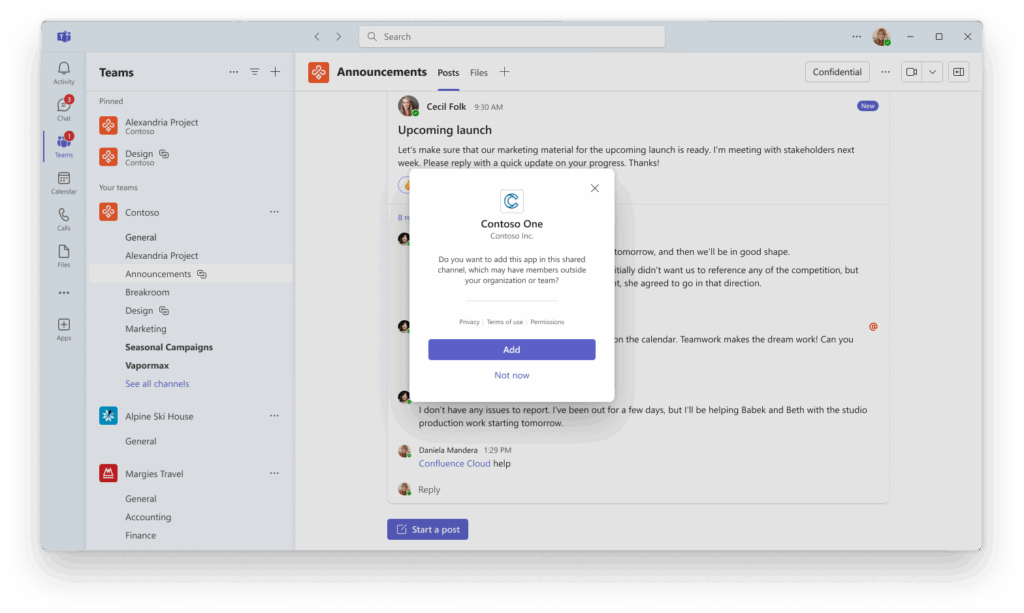This screenshot has height=613, width=1024.
Task: Open Chat from the left rail
Action: click(x=64, y=109)
